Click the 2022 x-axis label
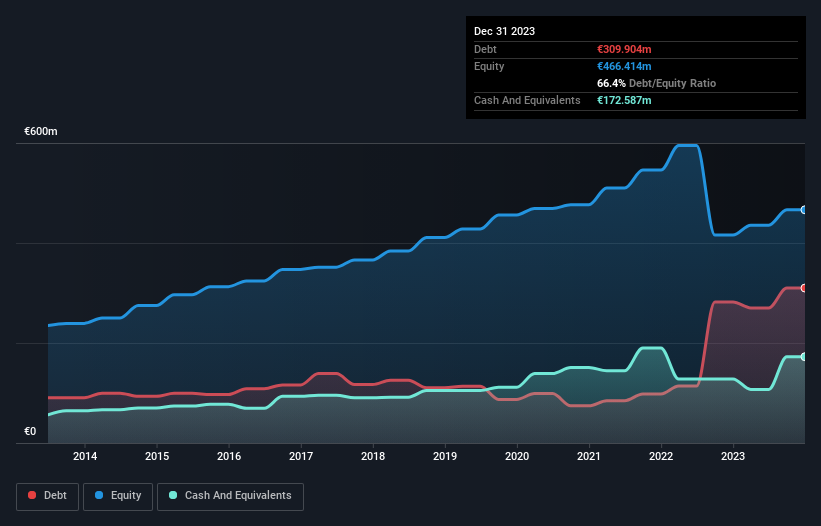Image resolution: width=821 pixels, height=526 pixels. point(661,456)
